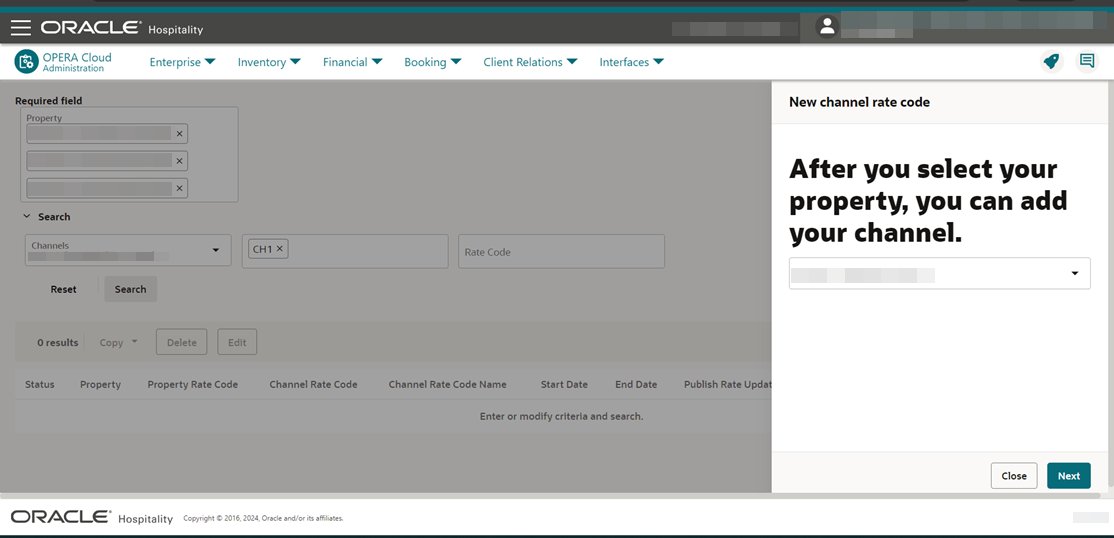1114x538 pixels.
Task: Click the Close button in the panel
Action: click(1014, 475)
